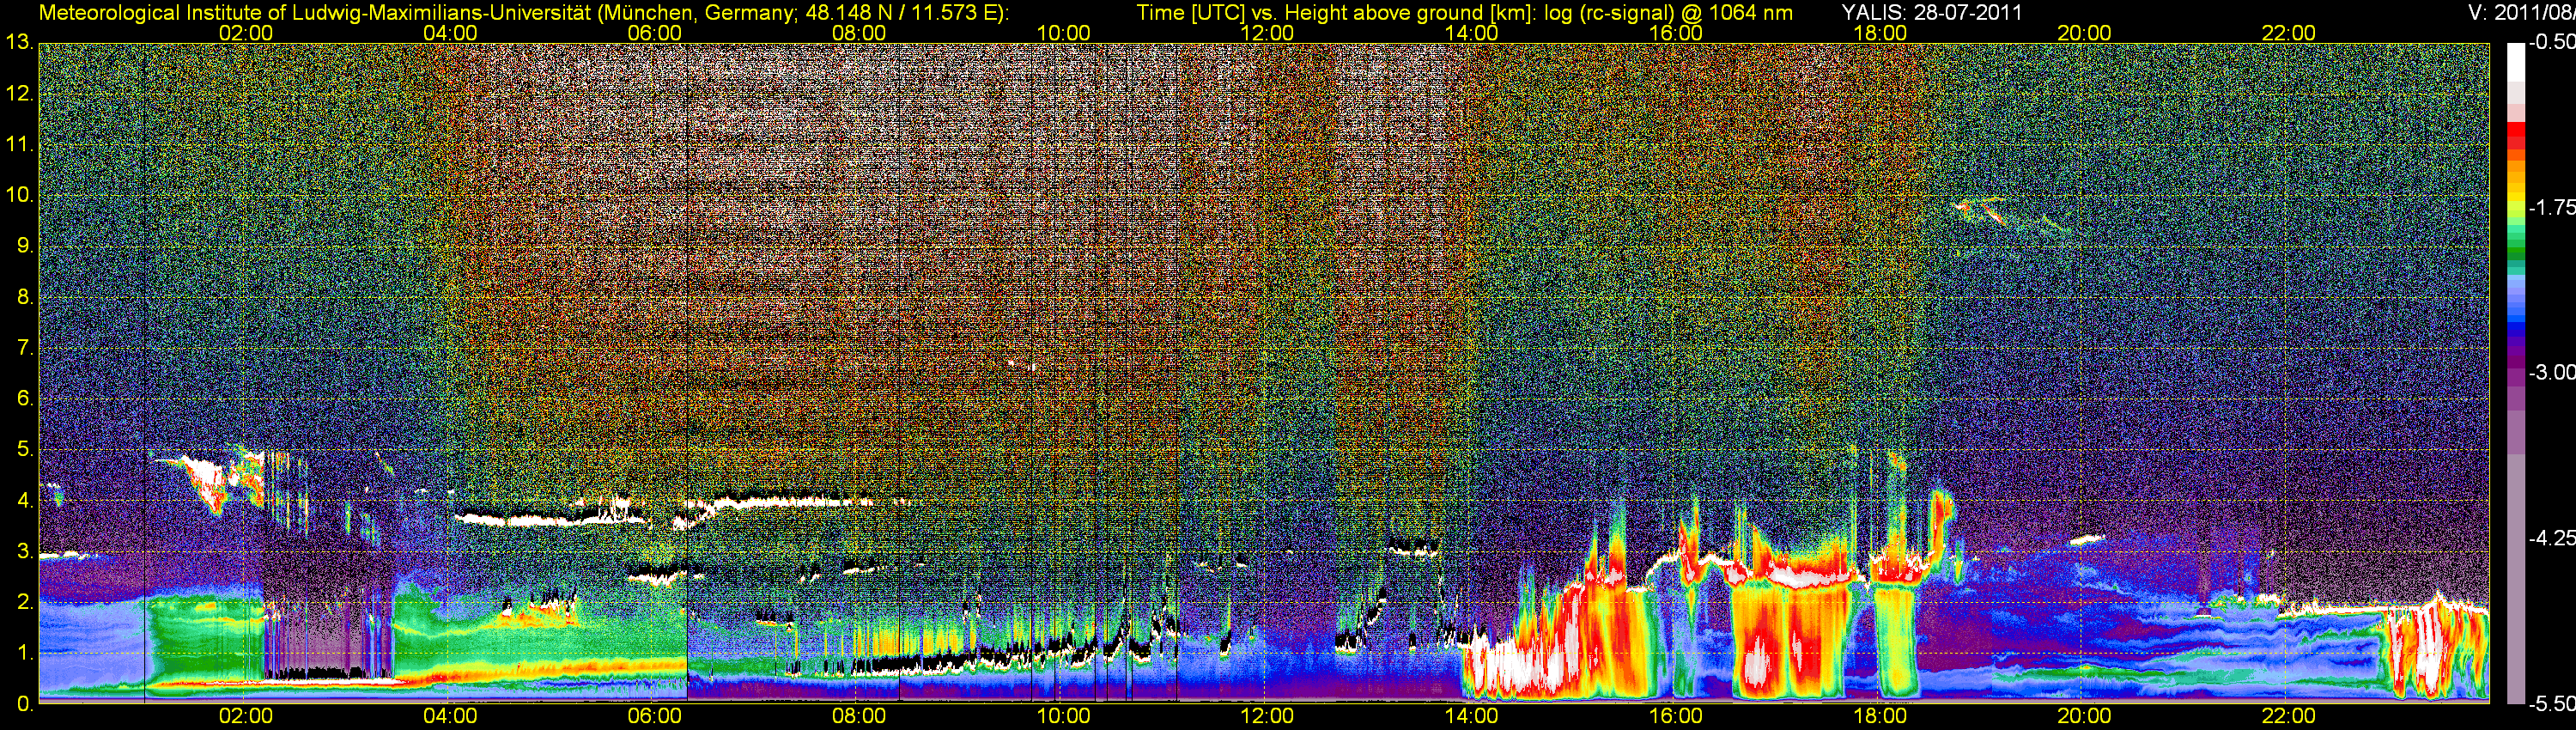Viewport: 2576px width, 730px height.
Task: Click the -0.50 colorbar scale value
Action: coord(2550,43)
